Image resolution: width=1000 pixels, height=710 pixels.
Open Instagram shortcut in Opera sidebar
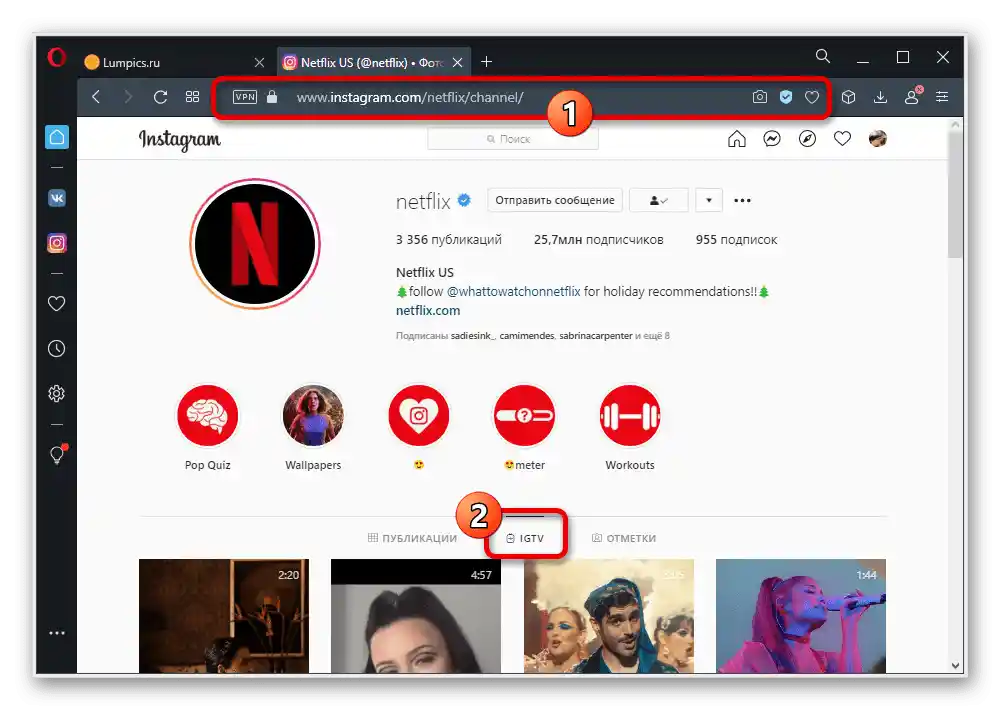click(56, 242)
